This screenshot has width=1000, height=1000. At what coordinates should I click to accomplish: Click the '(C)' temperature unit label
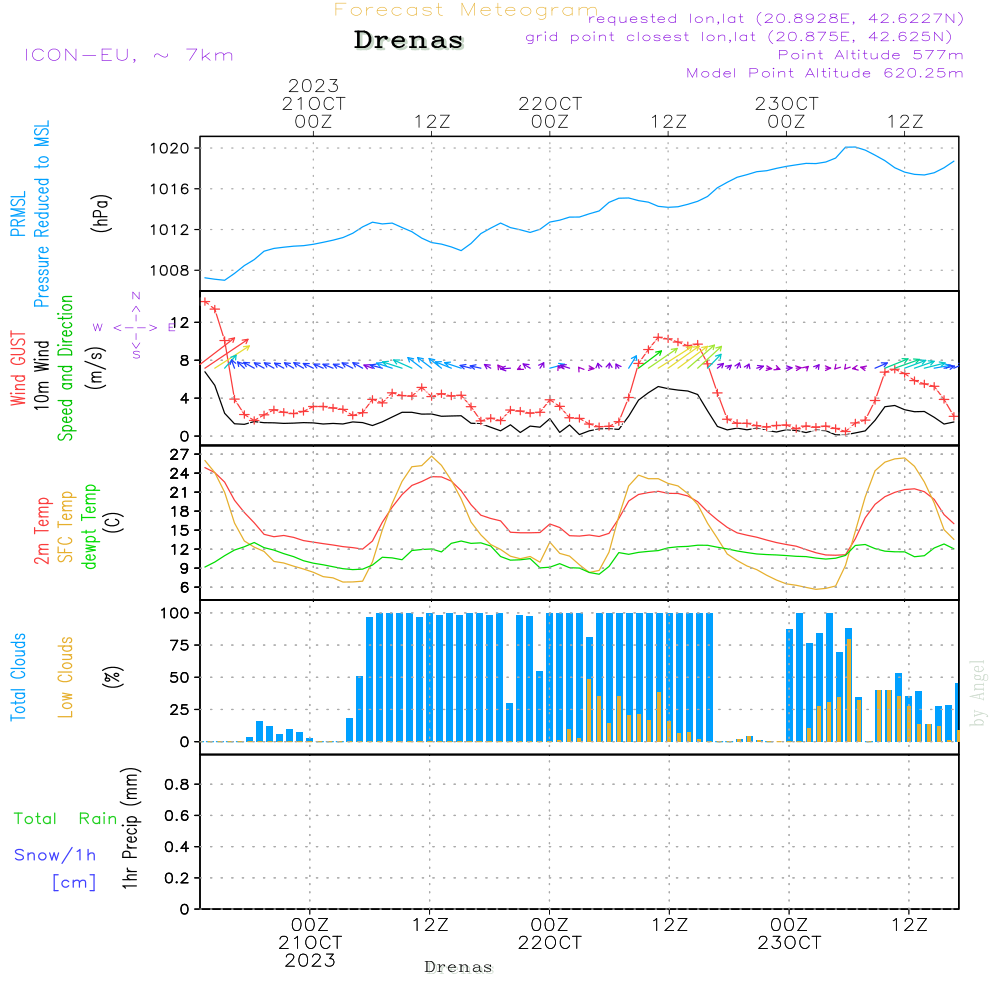point(114,522)
